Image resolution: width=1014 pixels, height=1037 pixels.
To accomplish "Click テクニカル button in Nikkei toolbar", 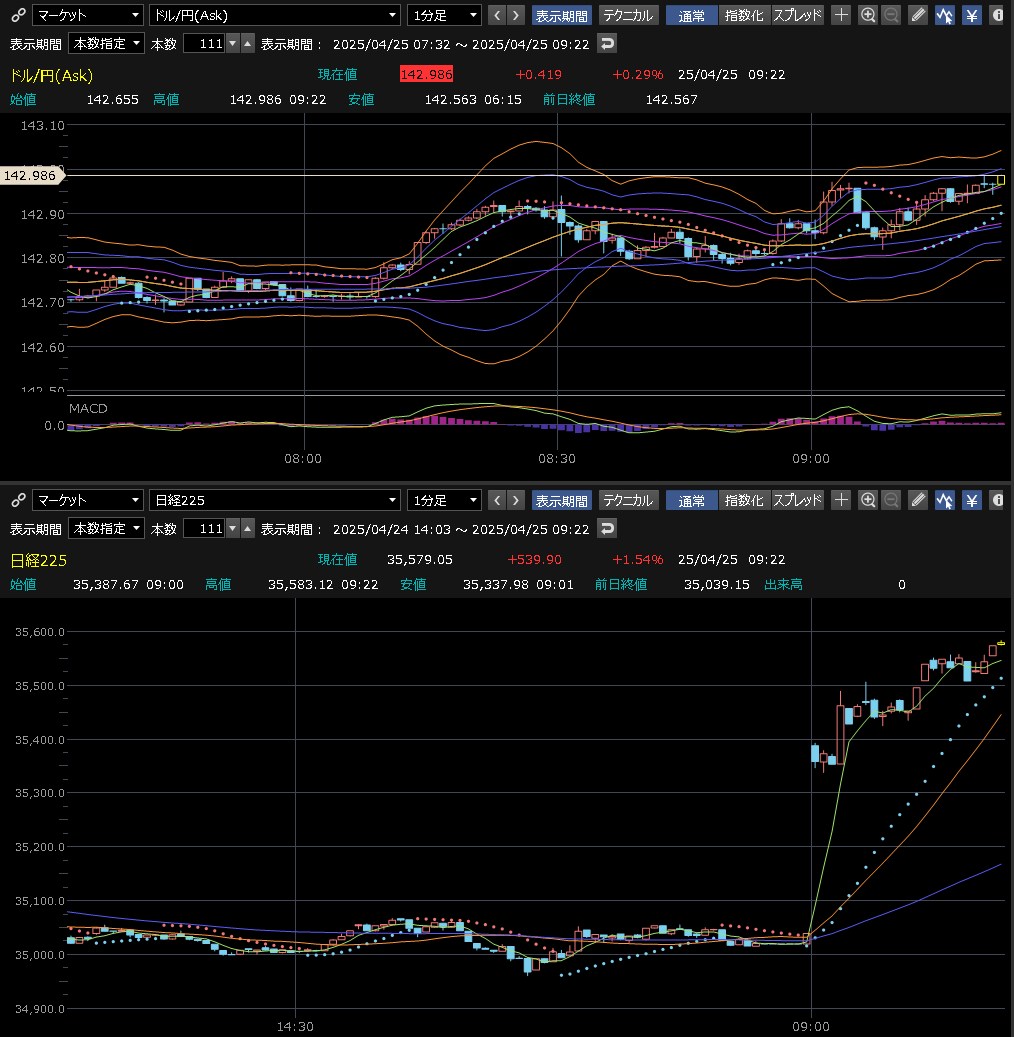I will (628, 500).
